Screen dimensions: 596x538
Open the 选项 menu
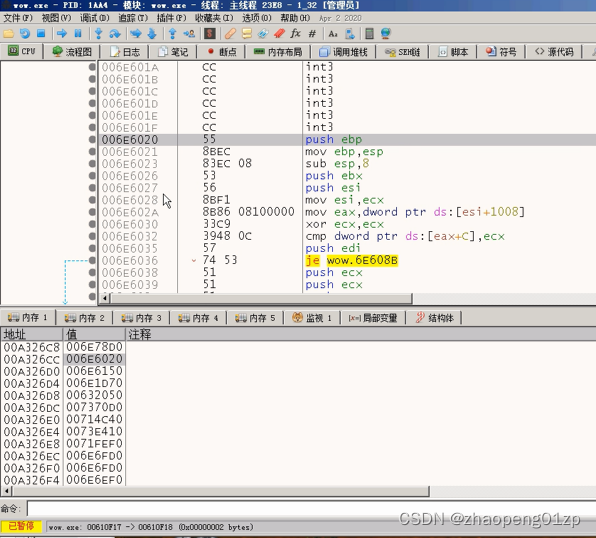257,18
